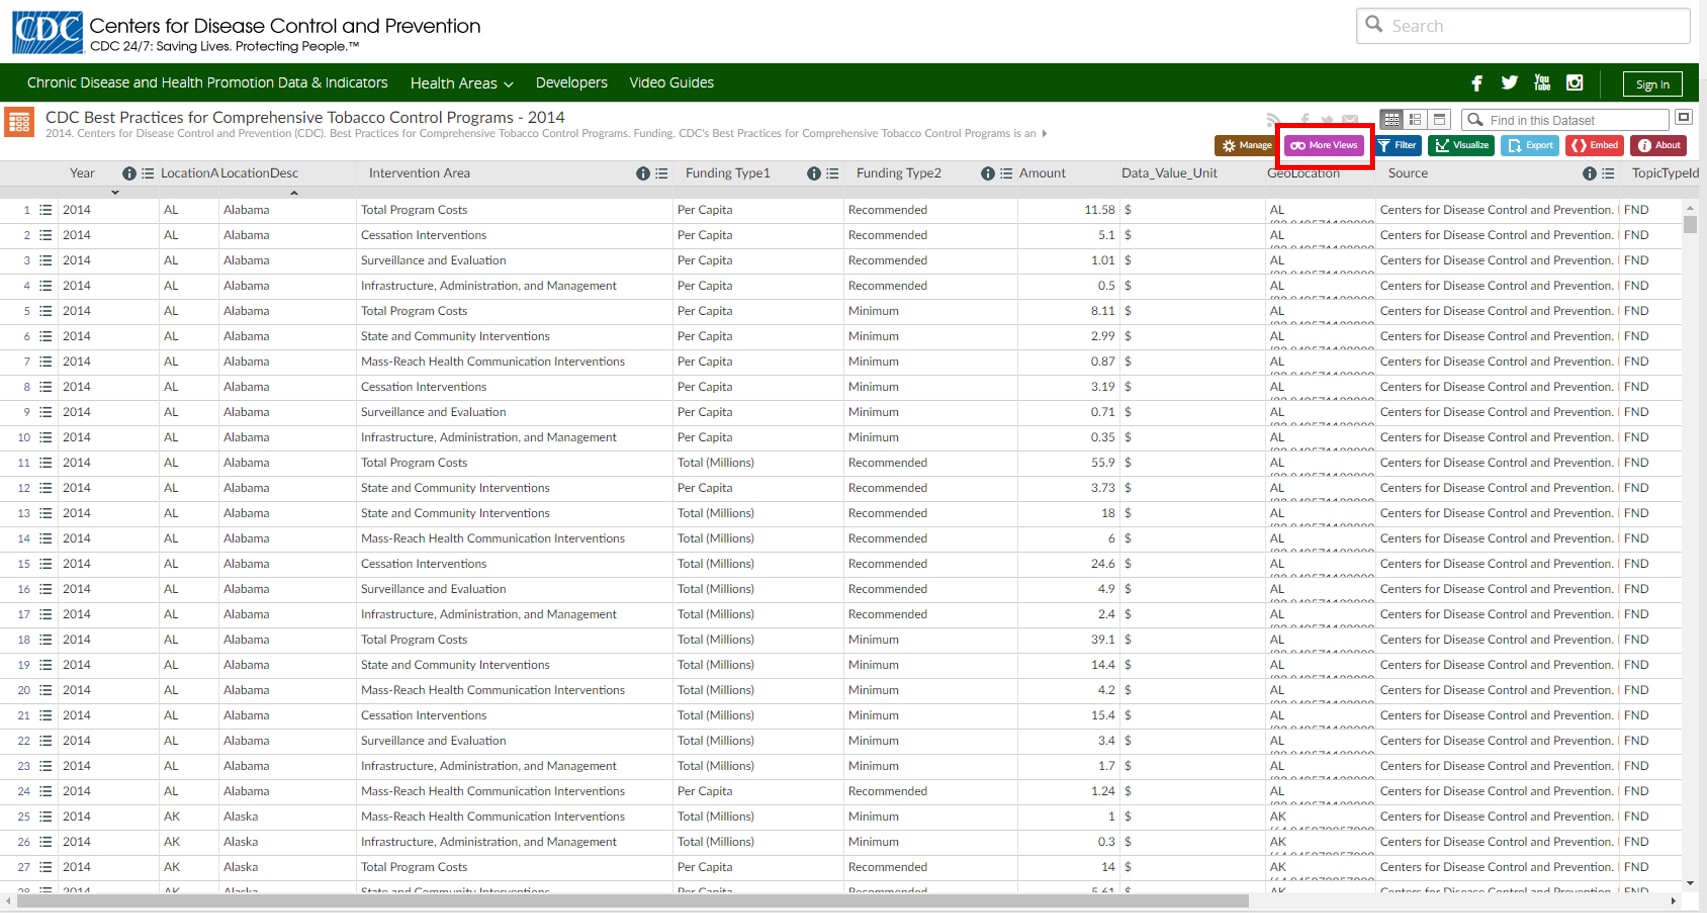Click Surveillance and Evaluation in row 22
The height and width of the screenshot is (913, 1707).
(433, 741)
